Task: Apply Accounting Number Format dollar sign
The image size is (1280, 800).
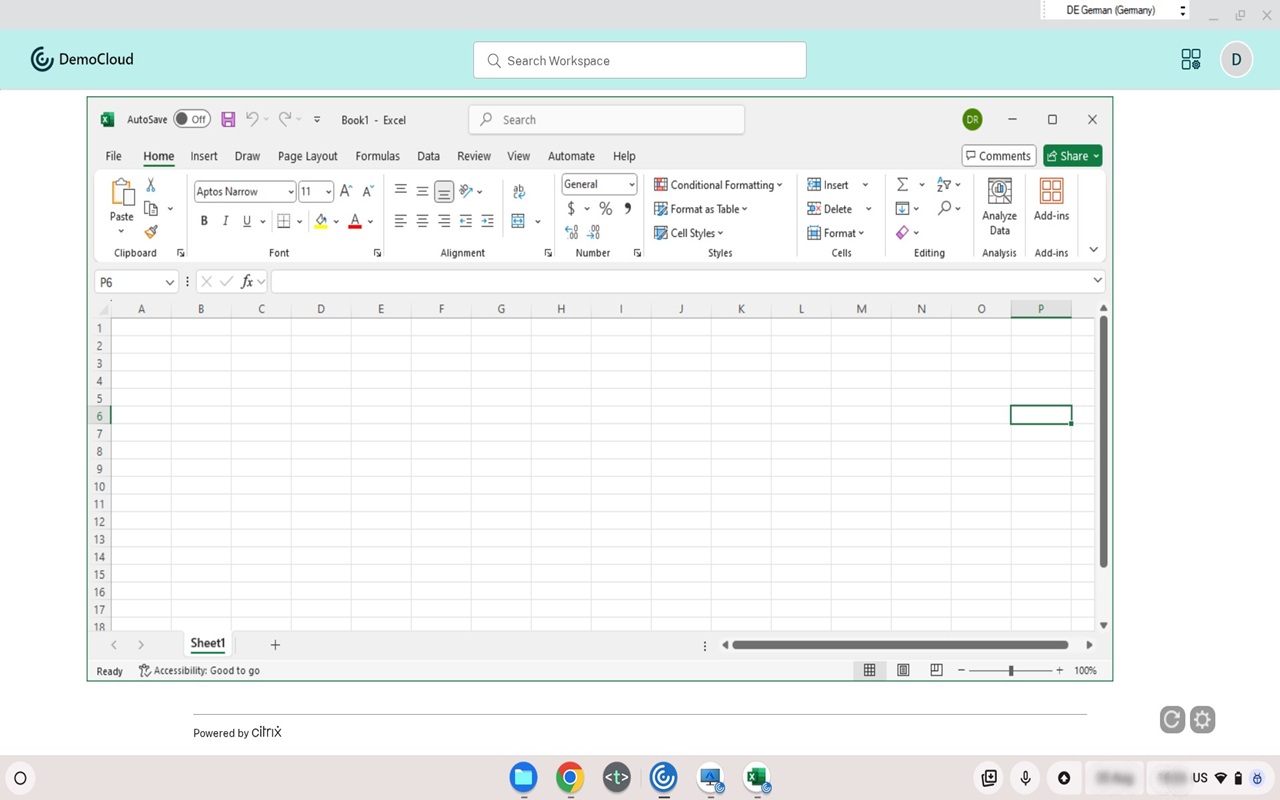Action: tap(571, 209)
